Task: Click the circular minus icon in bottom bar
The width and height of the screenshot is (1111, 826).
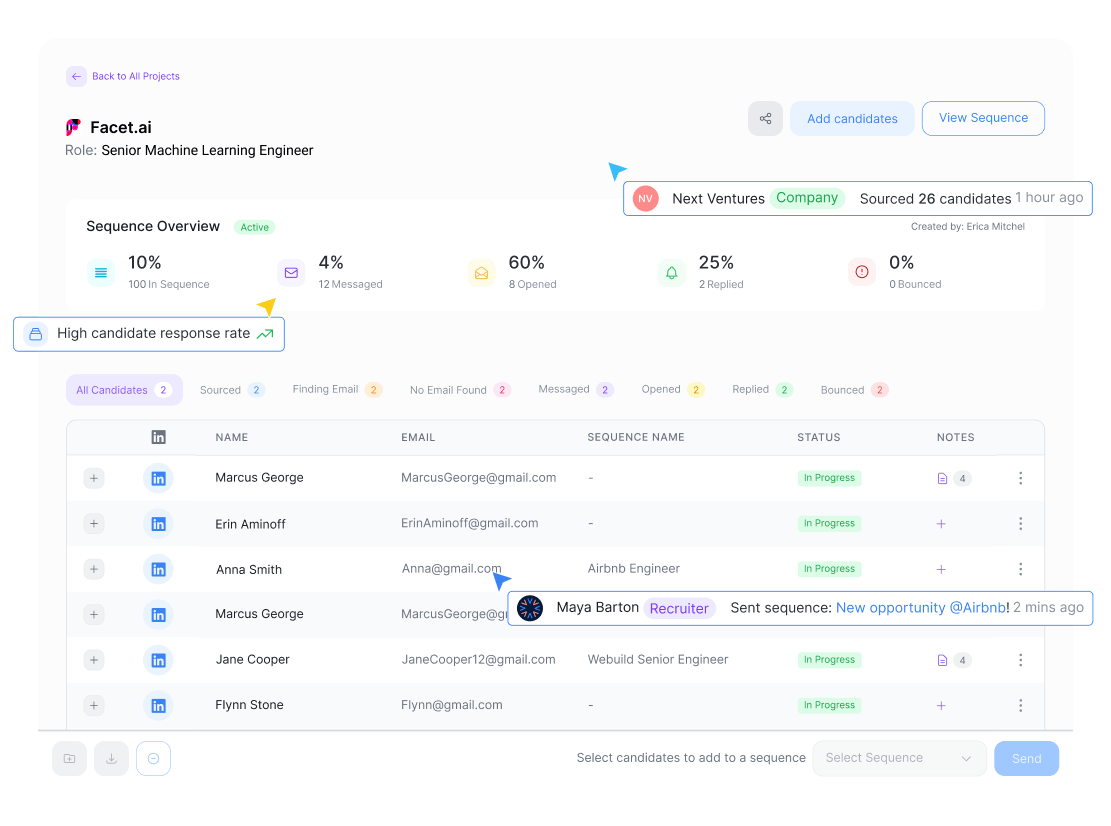Action: [154, 759]
